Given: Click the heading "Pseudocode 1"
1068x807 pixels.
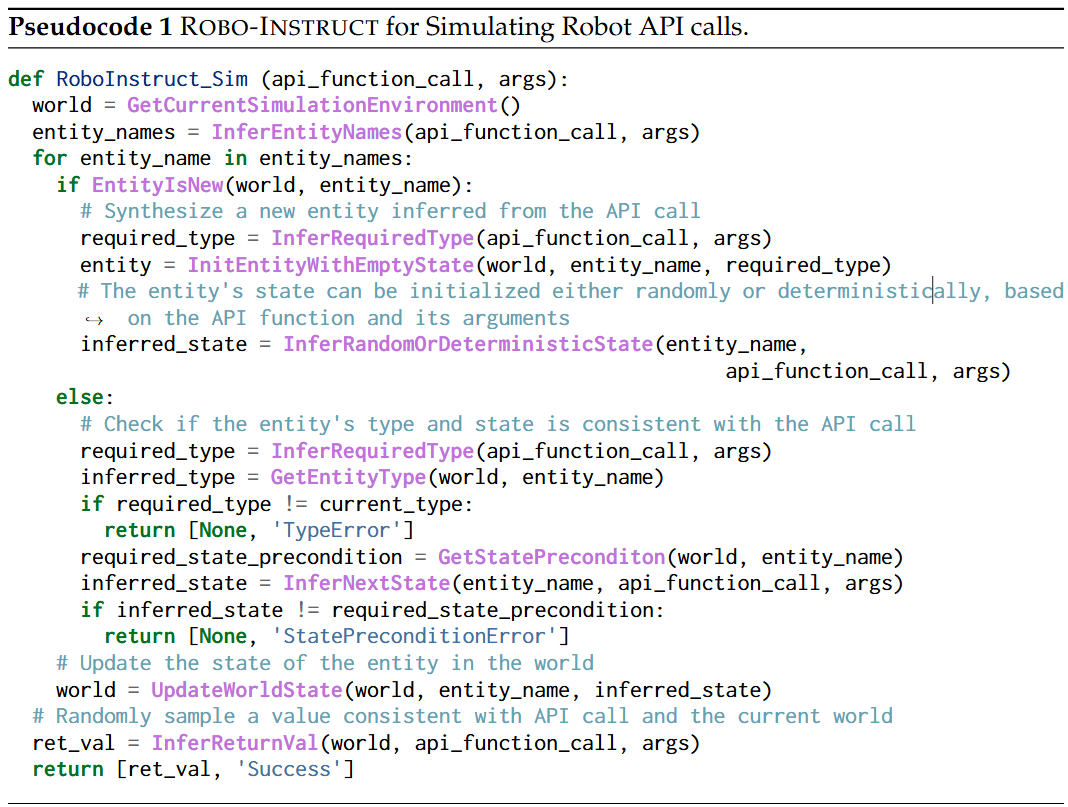Looking at the screenshot, I should 89,27.
